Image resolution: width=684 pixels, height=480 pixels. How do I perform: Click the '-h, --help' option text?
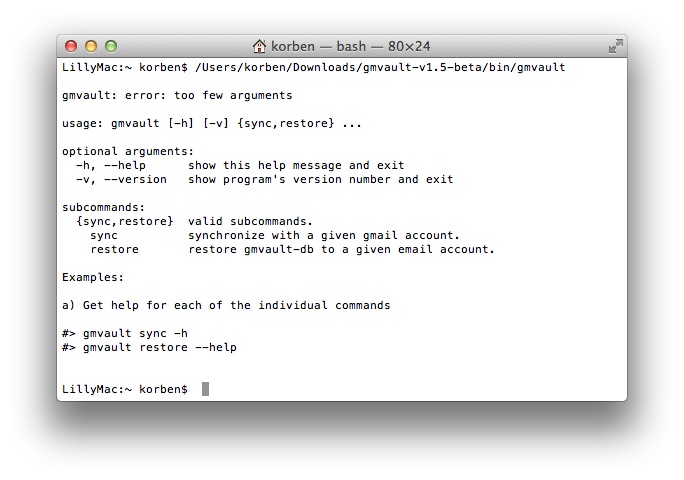111,165
